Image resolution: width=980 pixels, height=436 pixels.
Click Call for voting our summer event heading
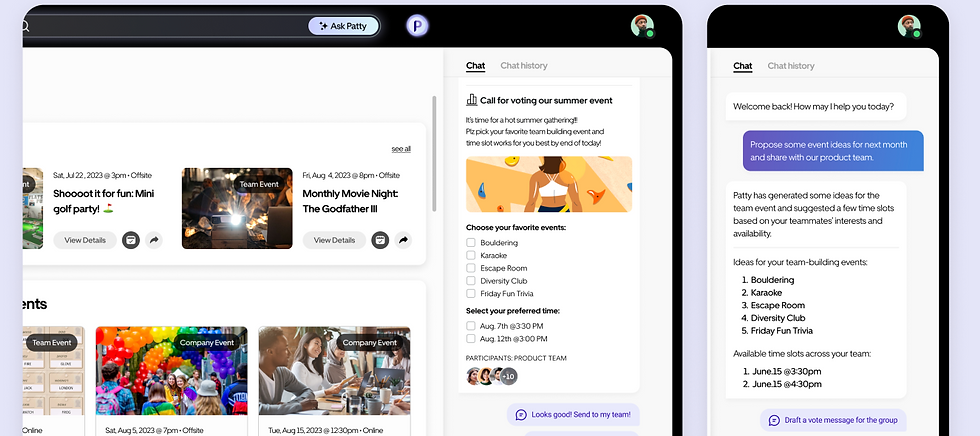click(x=546, y=101)
